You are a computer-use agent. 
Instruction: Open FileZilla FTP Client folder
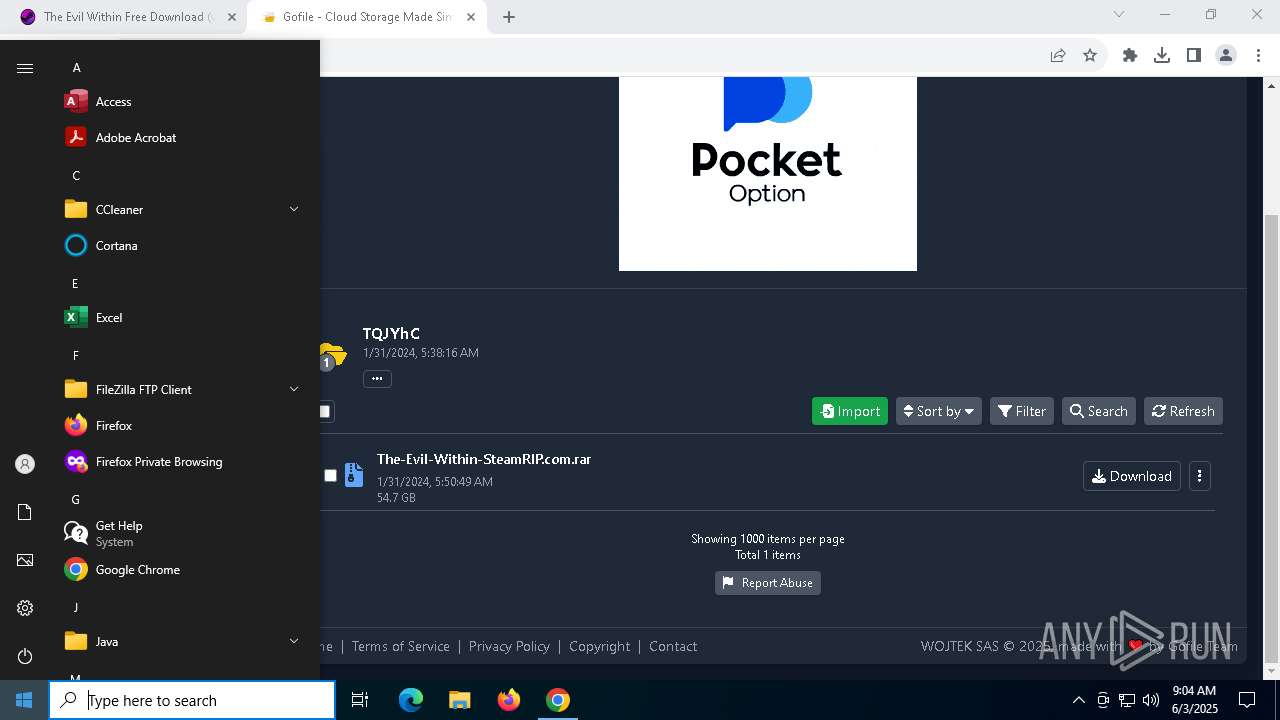pyautogui.click(x=180, y=390)
